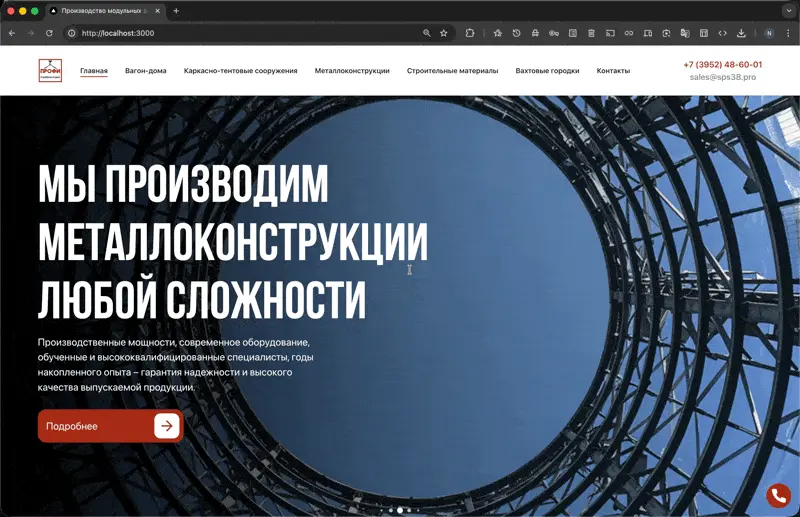The width and height of the screenshot is (800, 517).
Task: Select the slider dot left of active dot
Action: [391, 510]
